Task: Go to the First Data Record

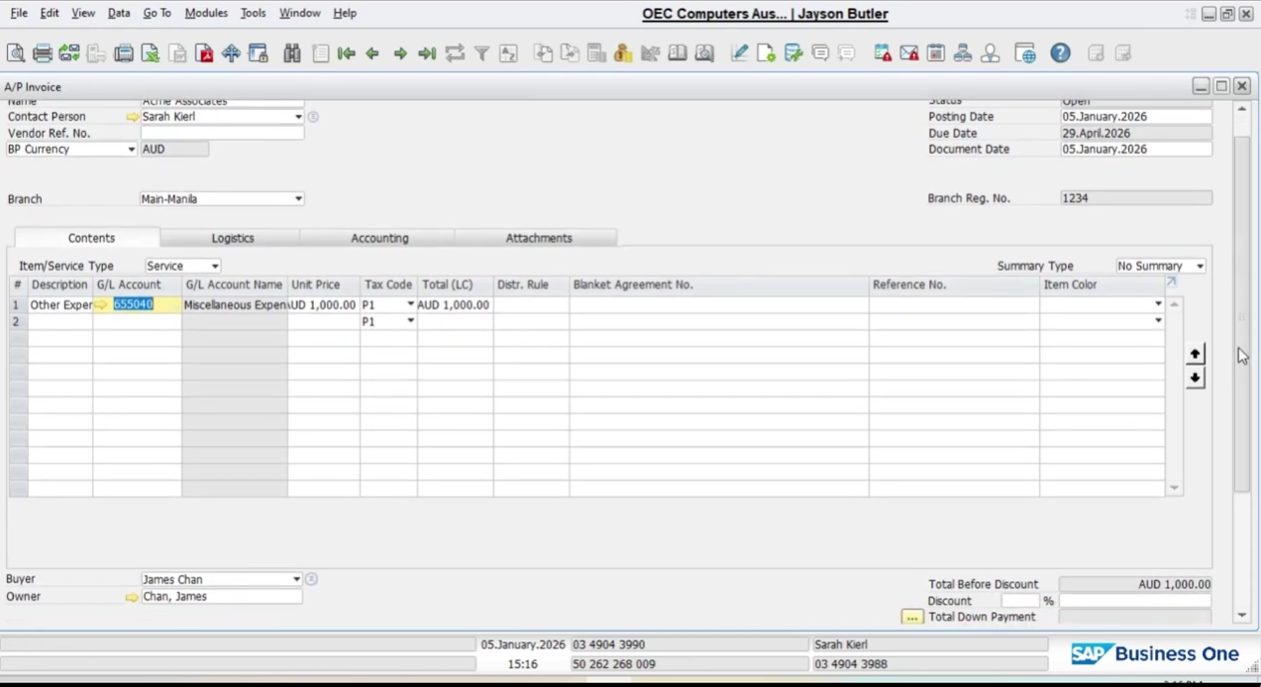Action: click(346, 53)
